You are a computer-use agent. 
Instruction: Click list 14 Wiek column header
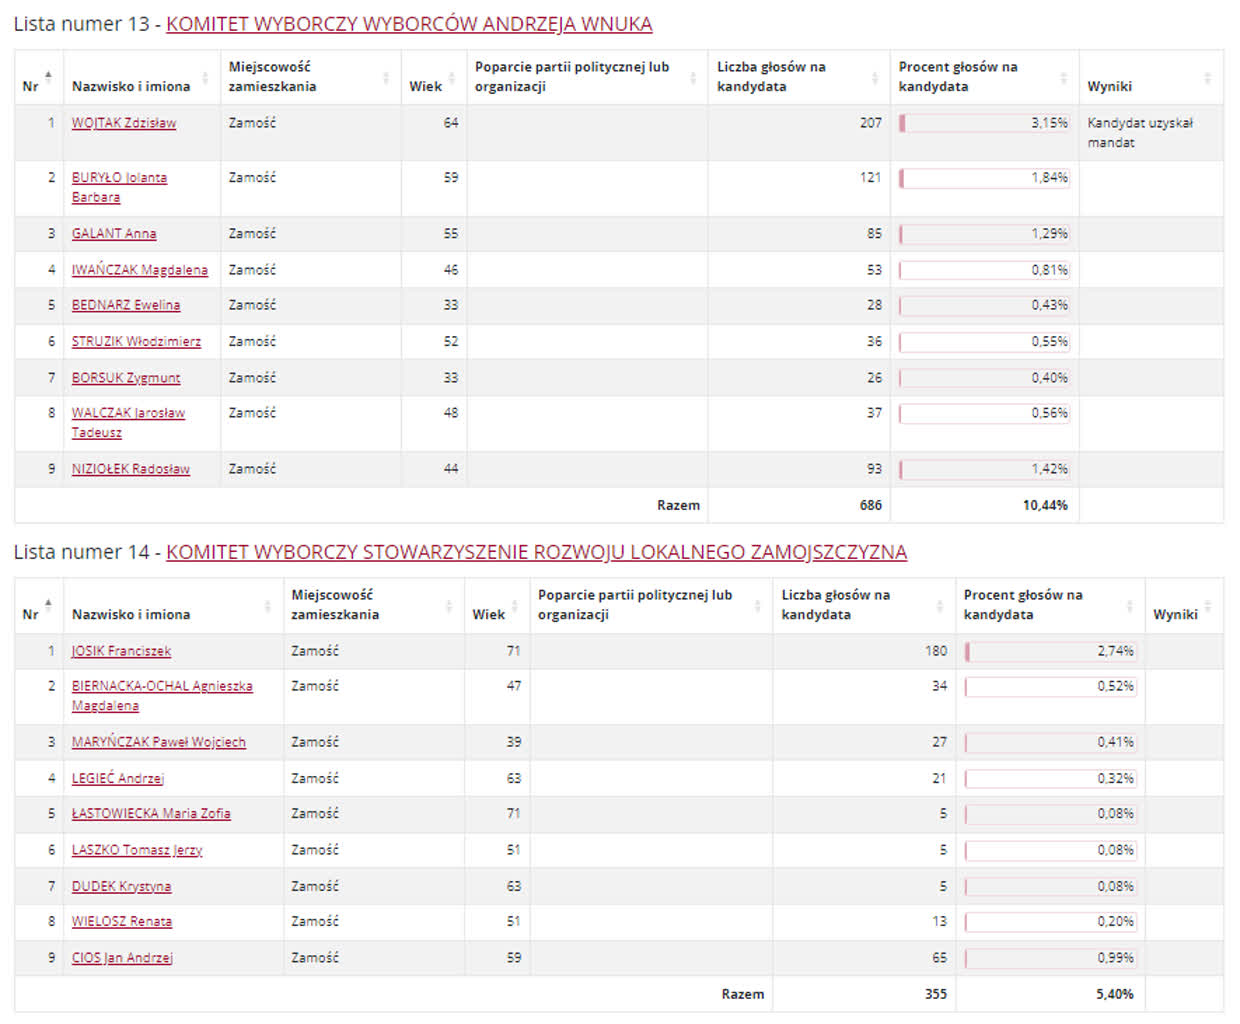488,614
